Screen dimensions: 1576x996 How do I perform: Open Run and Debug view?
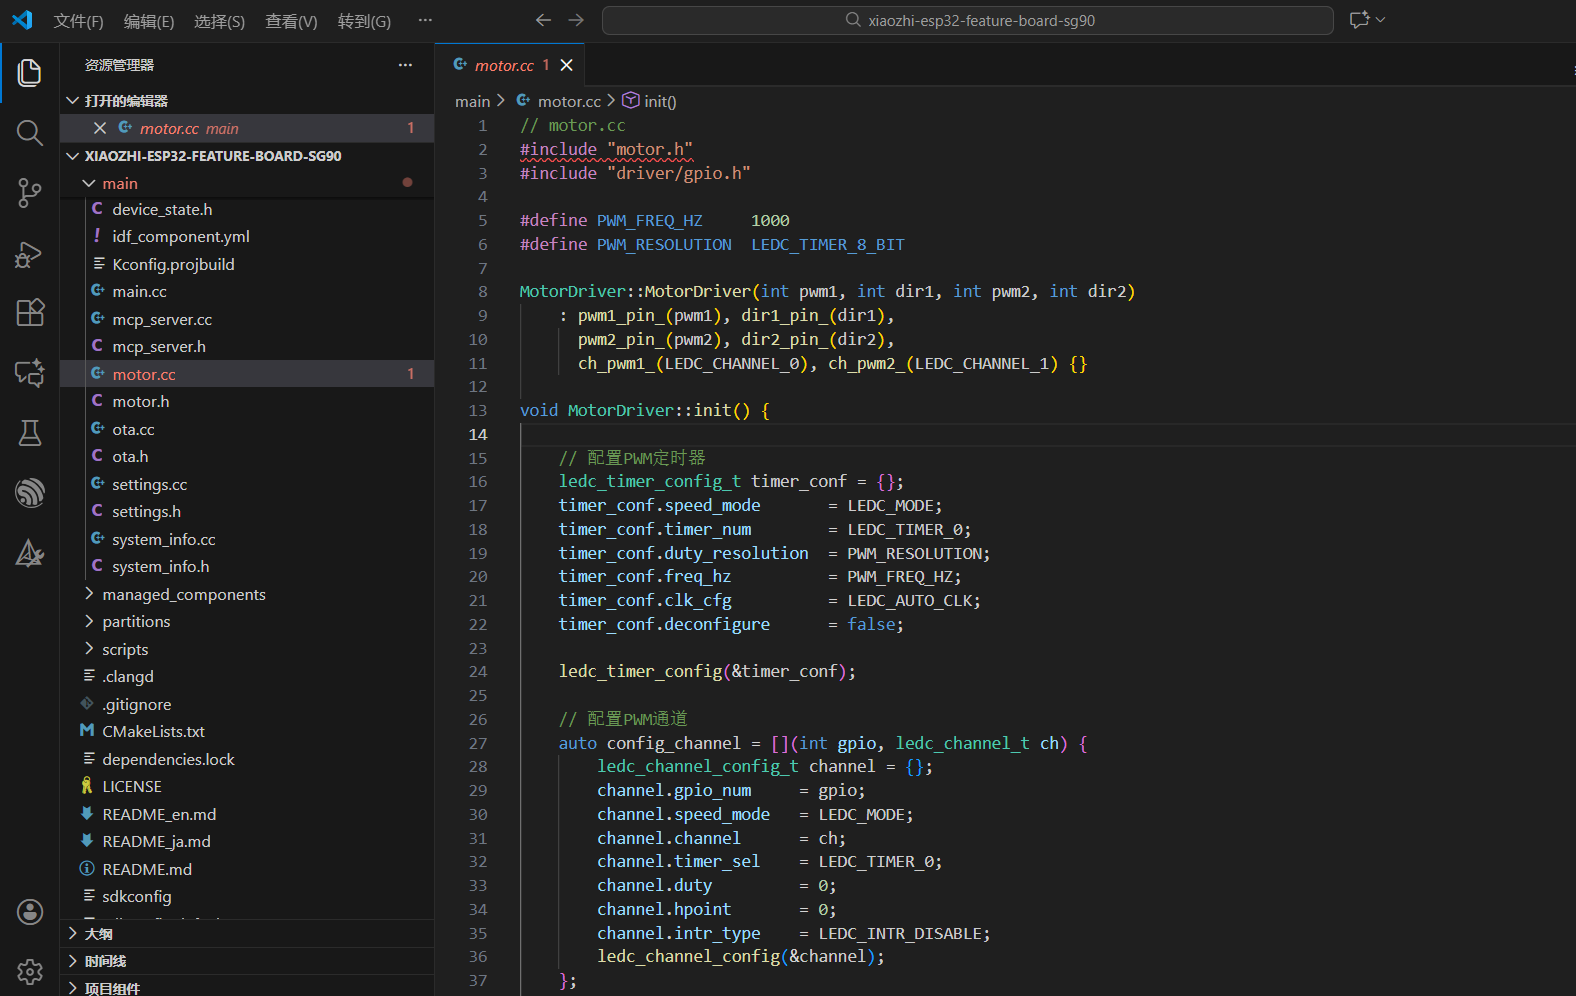[x=30, y=255]
